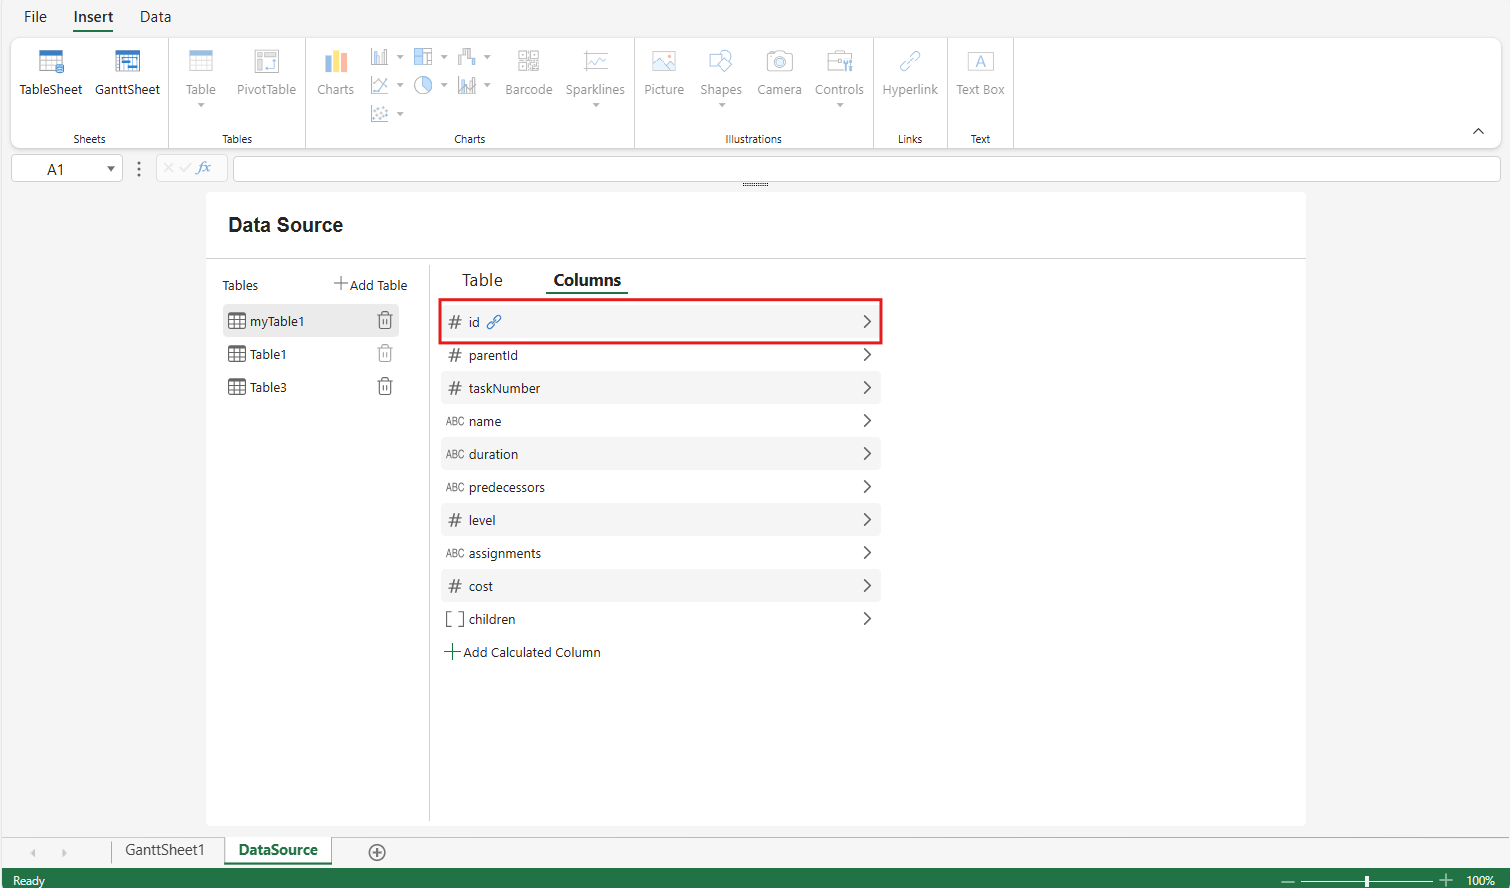Open the Shapes button
The width and height of the screenshot is (1510, 888).
coord(721,78)
